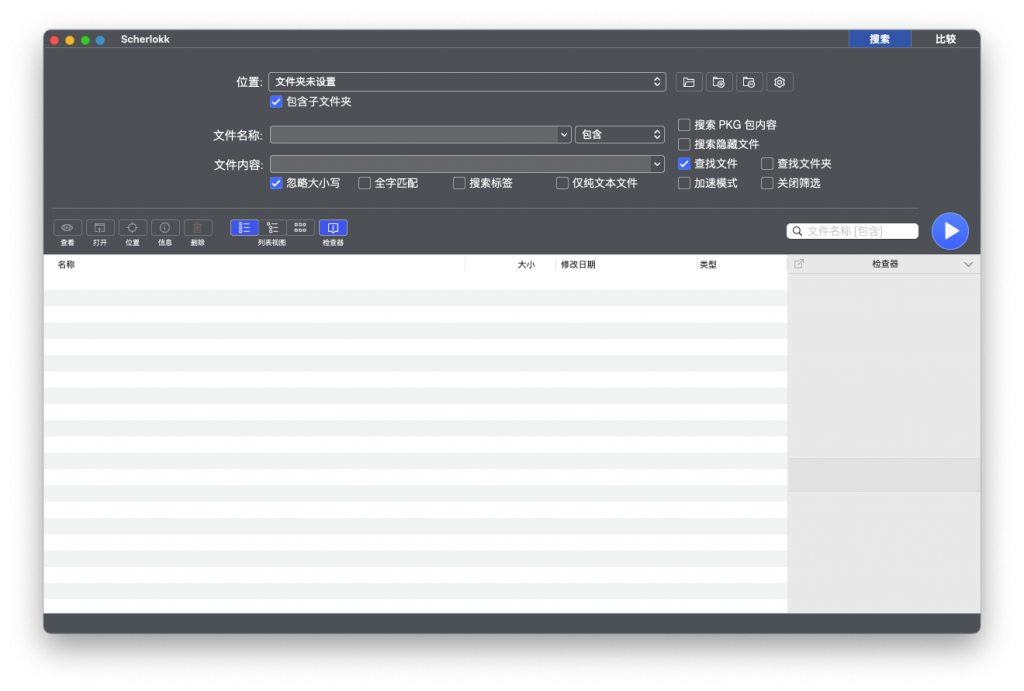Switch to tree outline view icon
The height and width of the screenshot is (691, 1024).
point(272,227)
